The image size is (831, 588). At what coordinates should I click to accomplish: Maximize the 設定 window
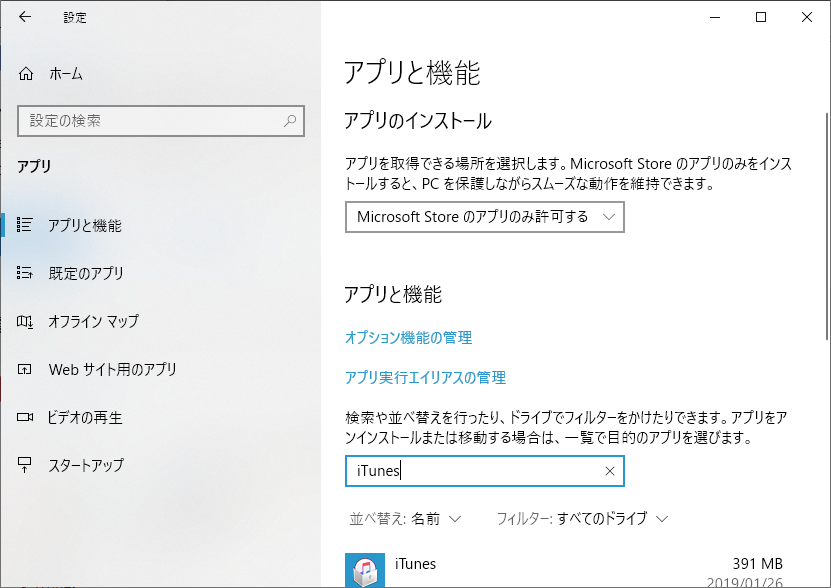click(x=761, y=17)
